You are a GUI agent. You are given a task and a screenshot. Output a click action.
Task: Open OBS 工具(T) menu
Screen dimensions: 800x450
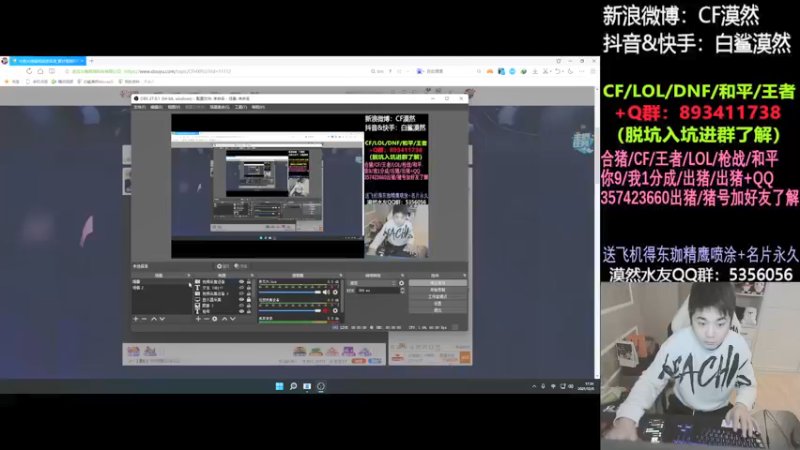(241, 107)
